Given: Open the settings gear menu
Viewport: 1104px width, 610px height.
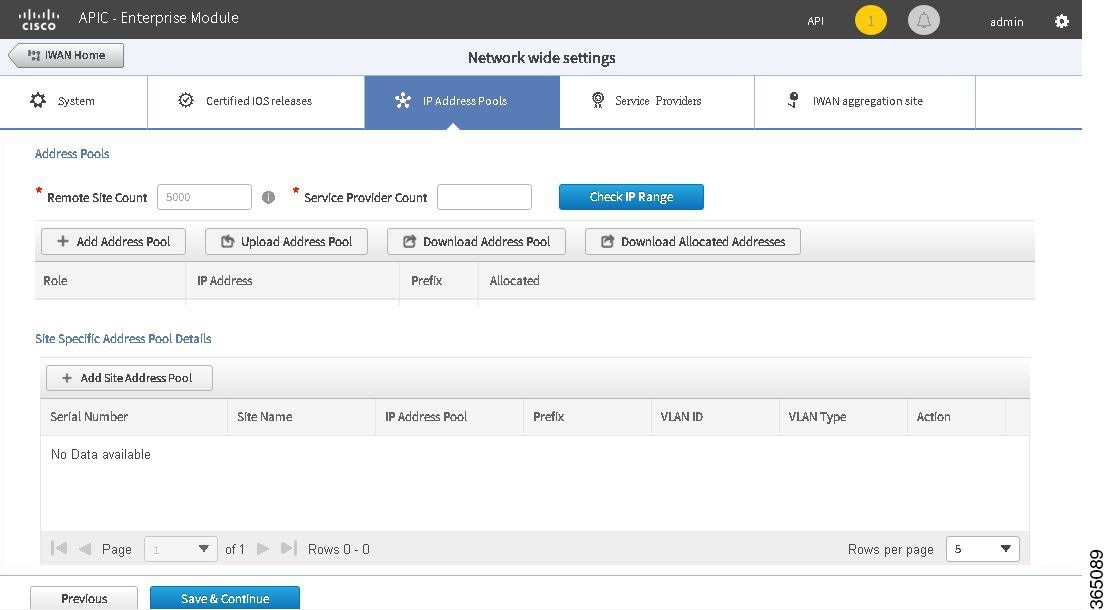Looking at the screenshot, I should [x=1061, y=19].
